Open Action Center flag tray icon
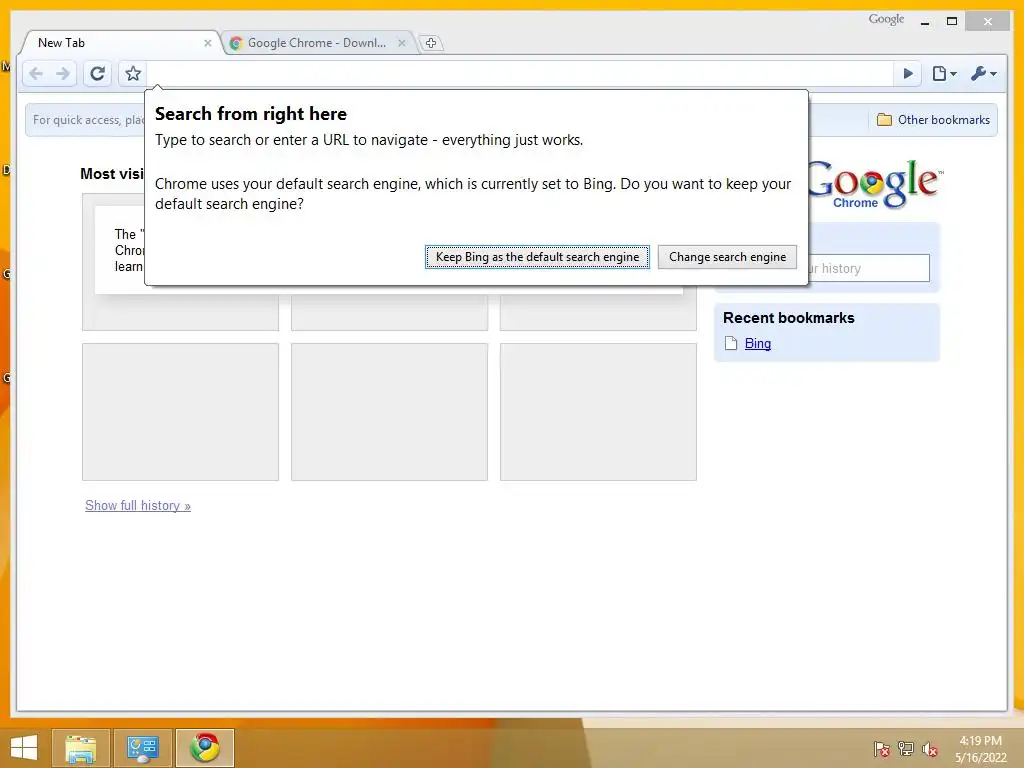This screenshot has height=768, width=1024. point(882,749)
